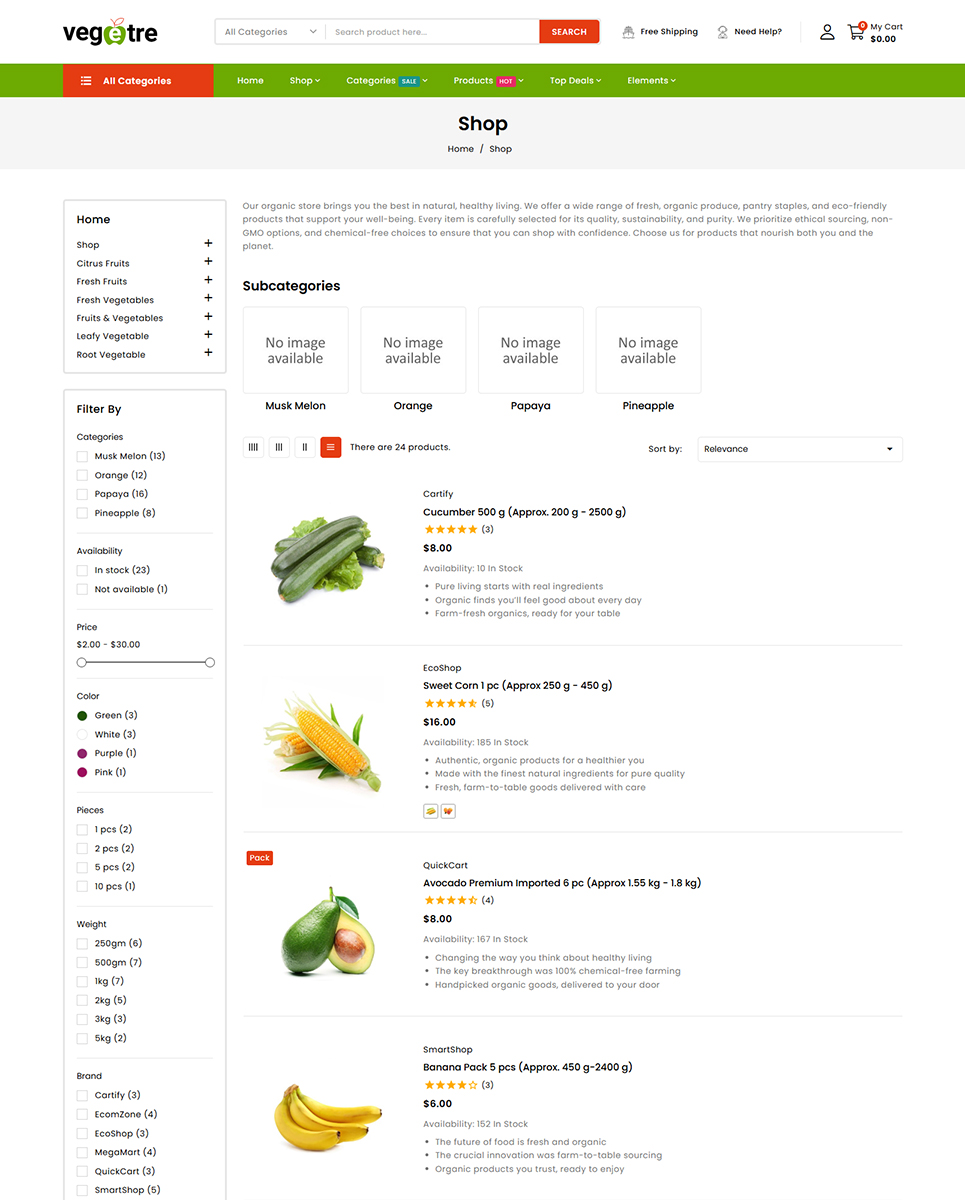Open the user account icon

click(827, 32)
